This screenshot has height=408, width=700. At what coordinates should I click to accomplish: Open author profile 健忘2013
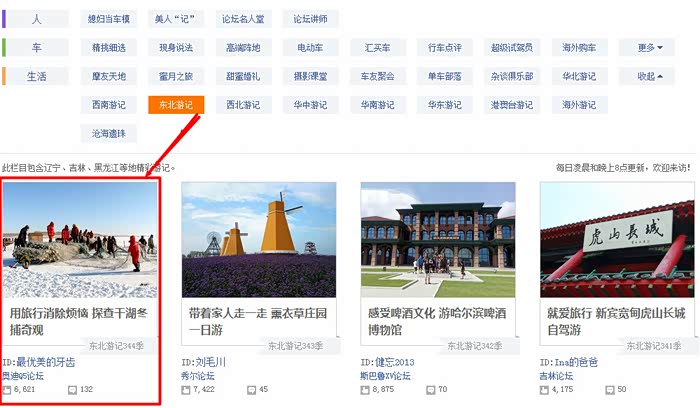395,362
